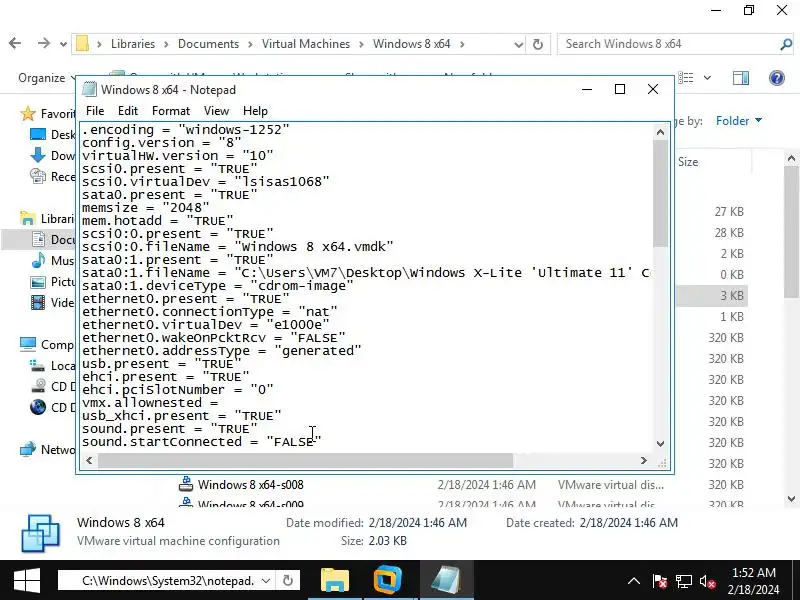Open the Notepad View menu
This screenshot has width=800, height=600.
[216, 111]
